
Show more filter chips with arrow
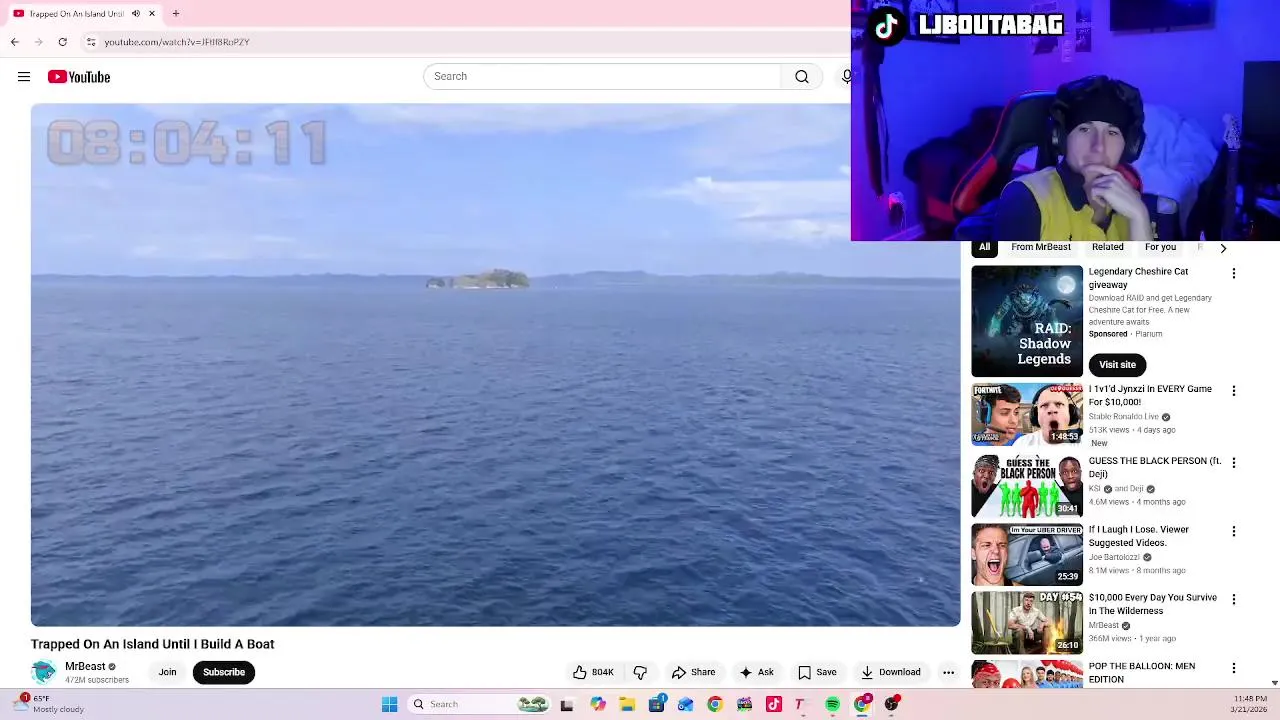pos(1222,248)
